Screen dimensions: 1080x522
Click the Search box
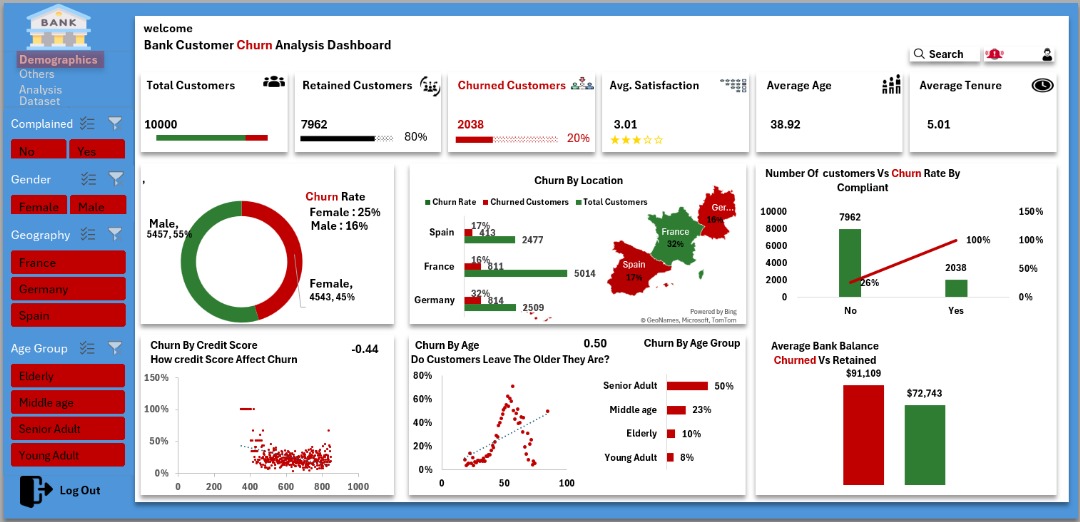pyautogui.click(x=944, y=54)
